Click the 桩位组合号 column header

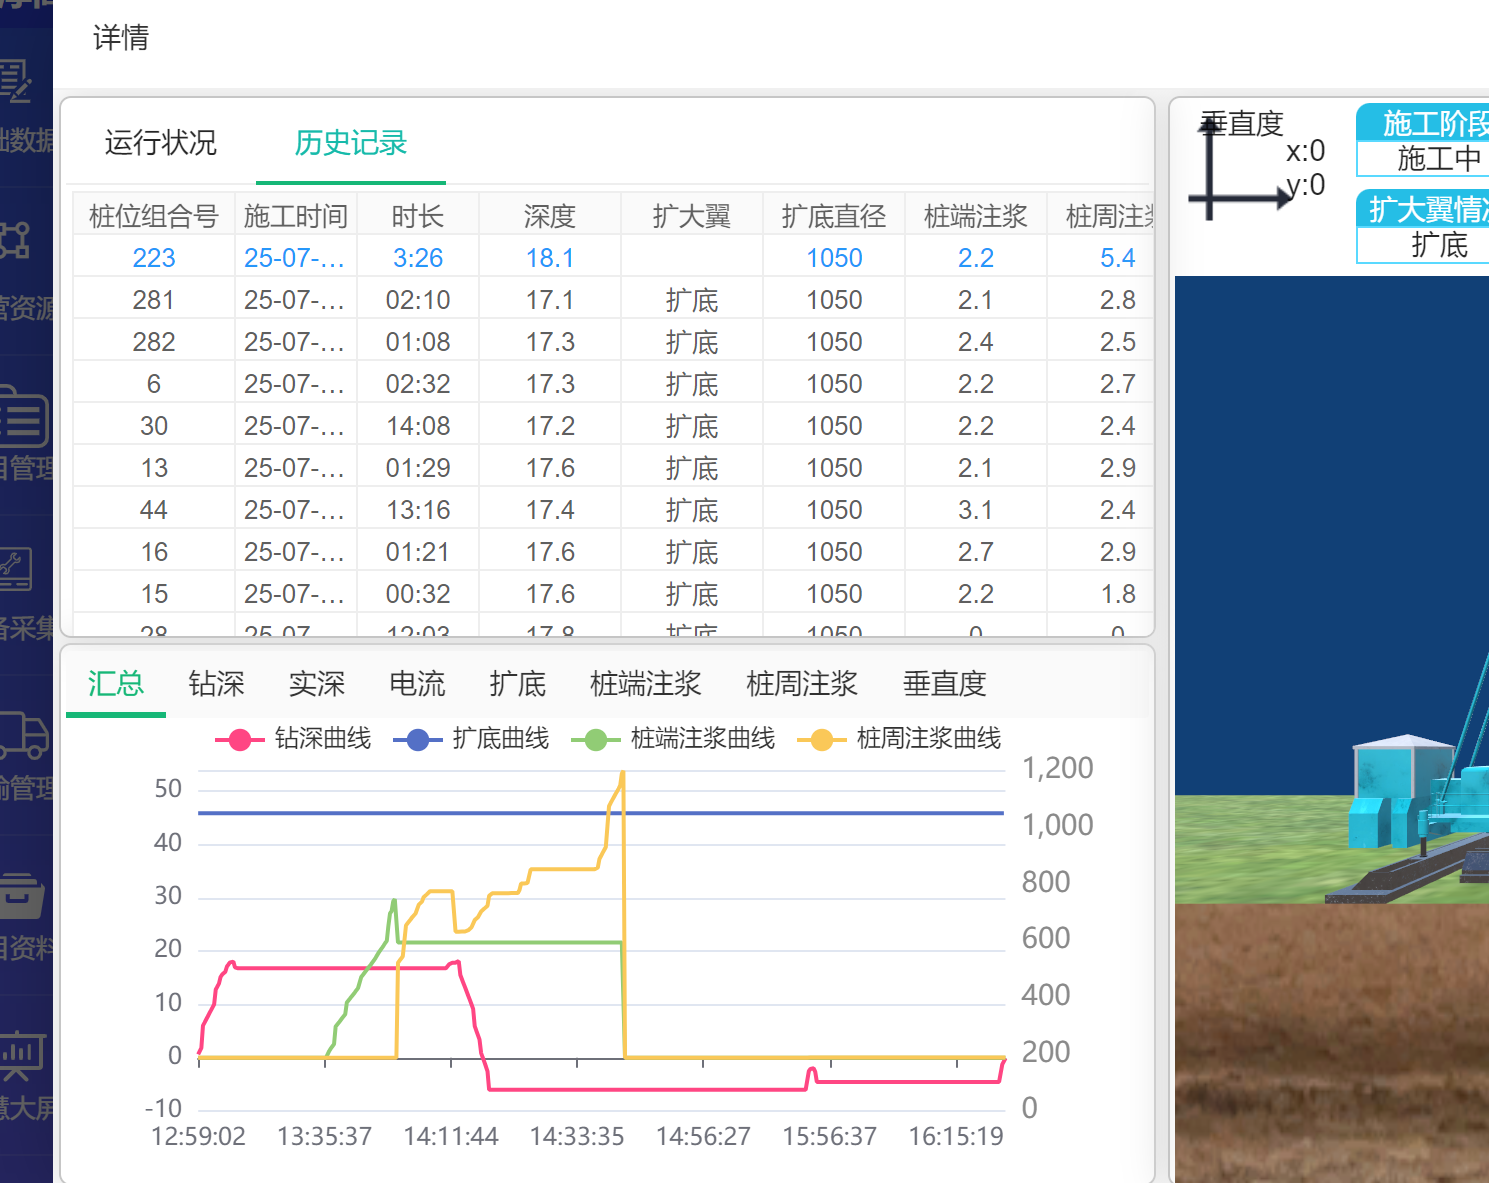(x=154, y=216)
